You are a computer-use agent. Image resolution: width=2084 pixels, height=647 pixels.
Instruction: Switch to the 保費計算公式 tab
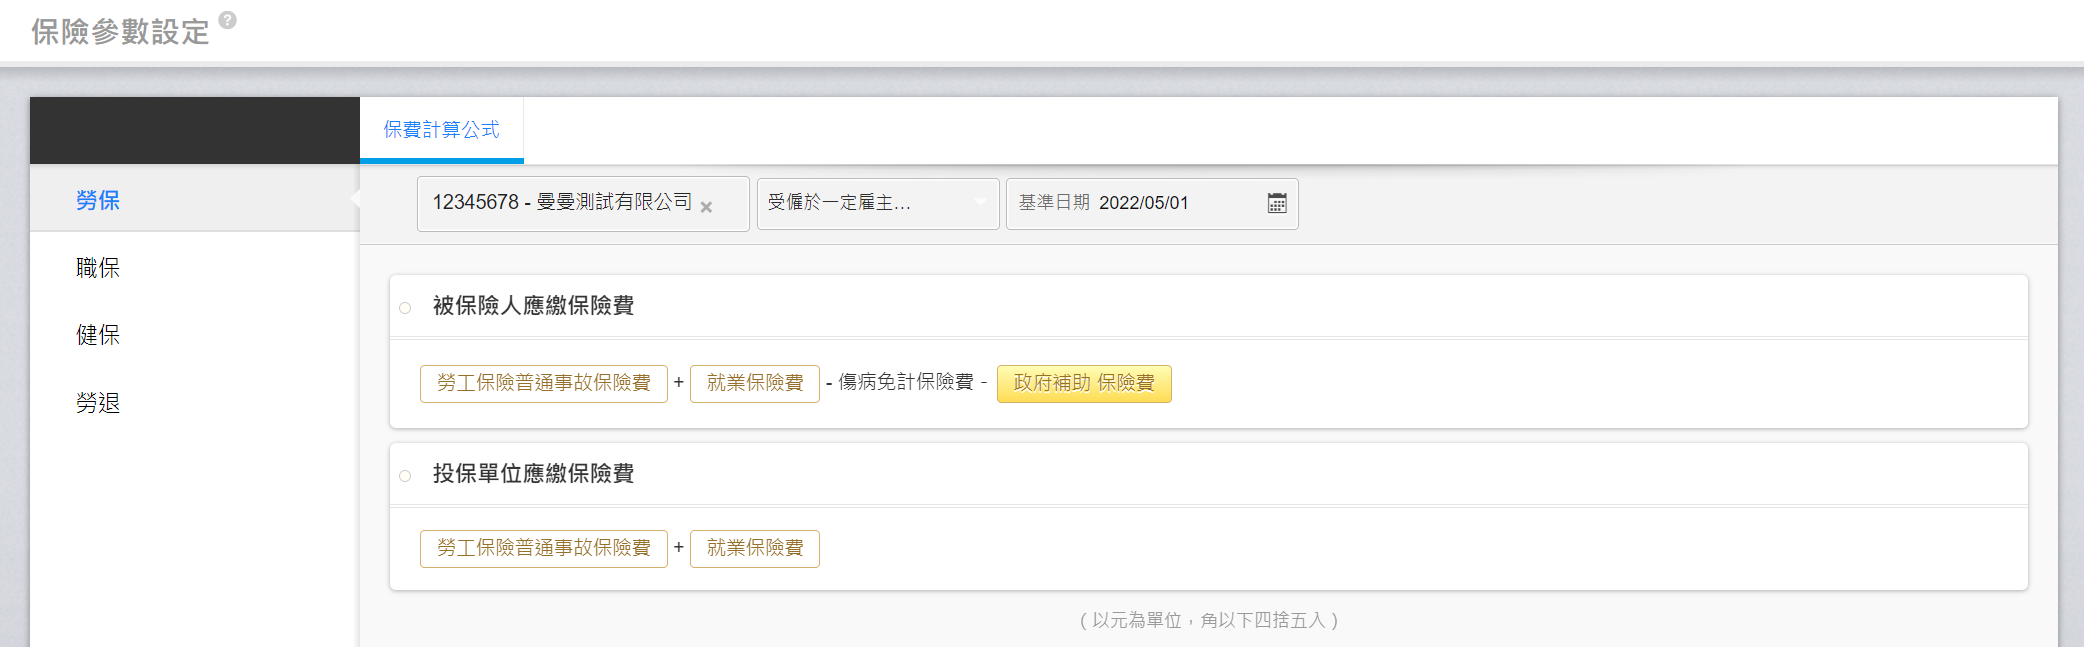pos(441,130)
